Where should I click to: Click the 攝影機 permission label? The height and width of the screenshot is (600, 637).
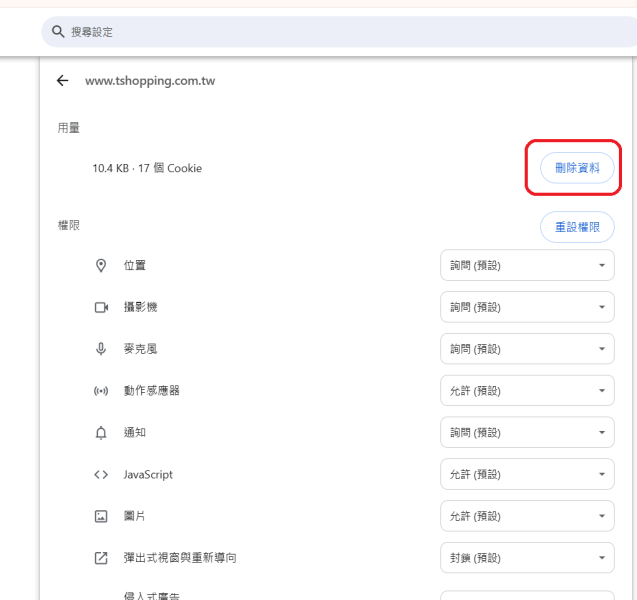(140, 307)
